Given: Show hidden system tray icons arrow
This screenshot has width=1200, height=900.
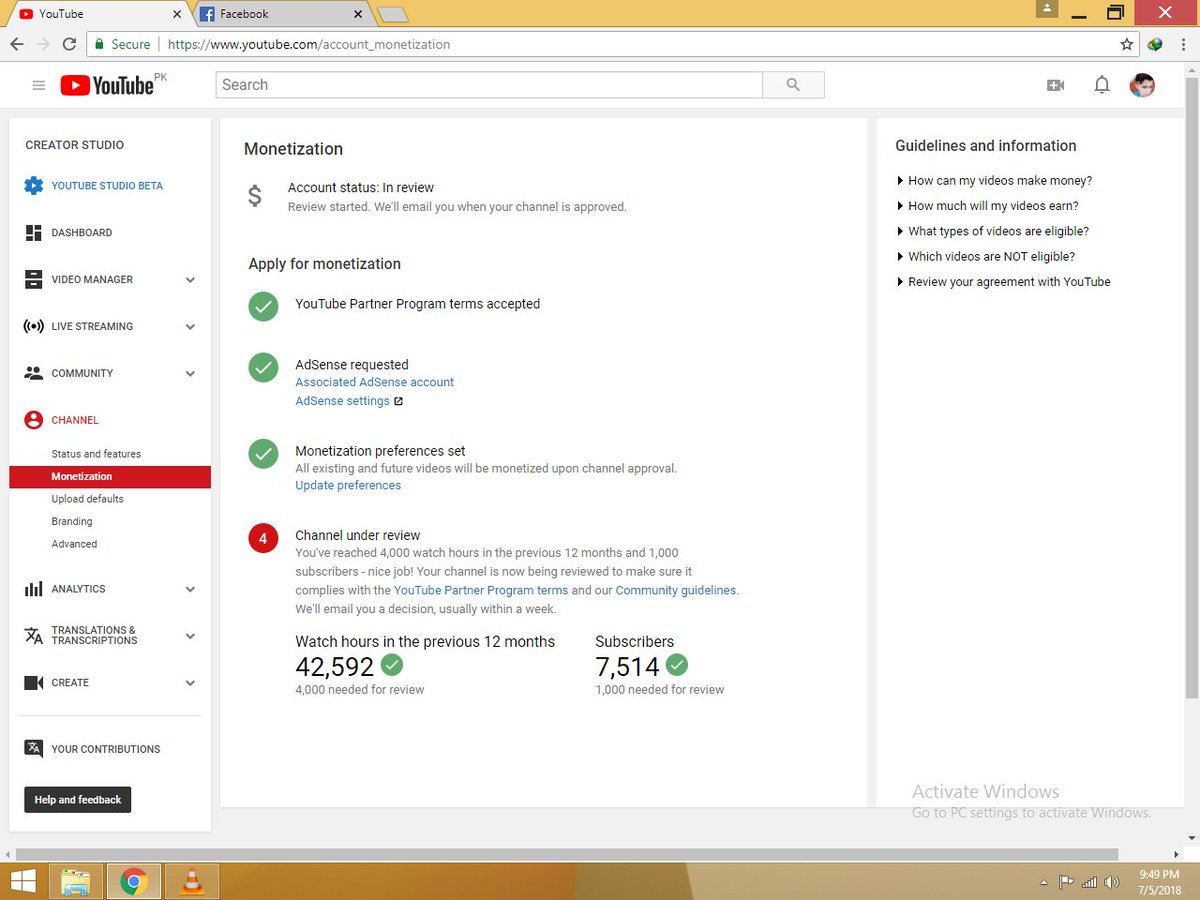Looking at the screenshot, I should point(1043,883).
